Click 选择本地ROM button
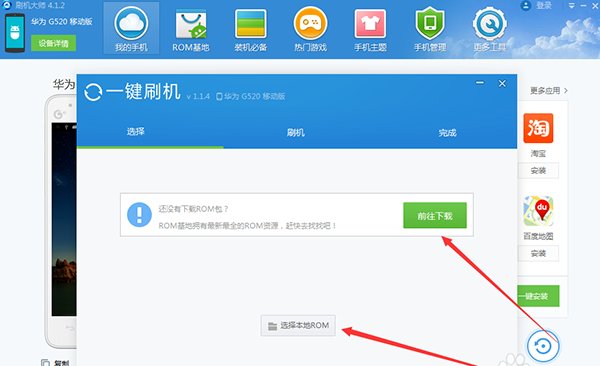Screen dimensions: 600x366 point(298,325)
